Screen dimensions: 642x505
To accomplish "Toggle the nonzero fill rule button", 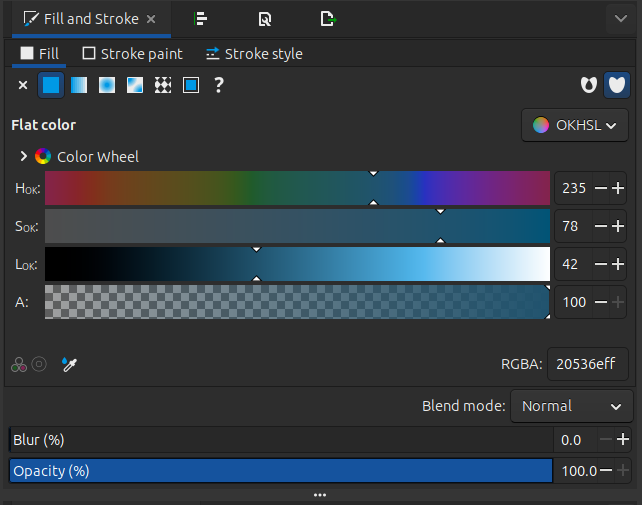I will (618, 86).
